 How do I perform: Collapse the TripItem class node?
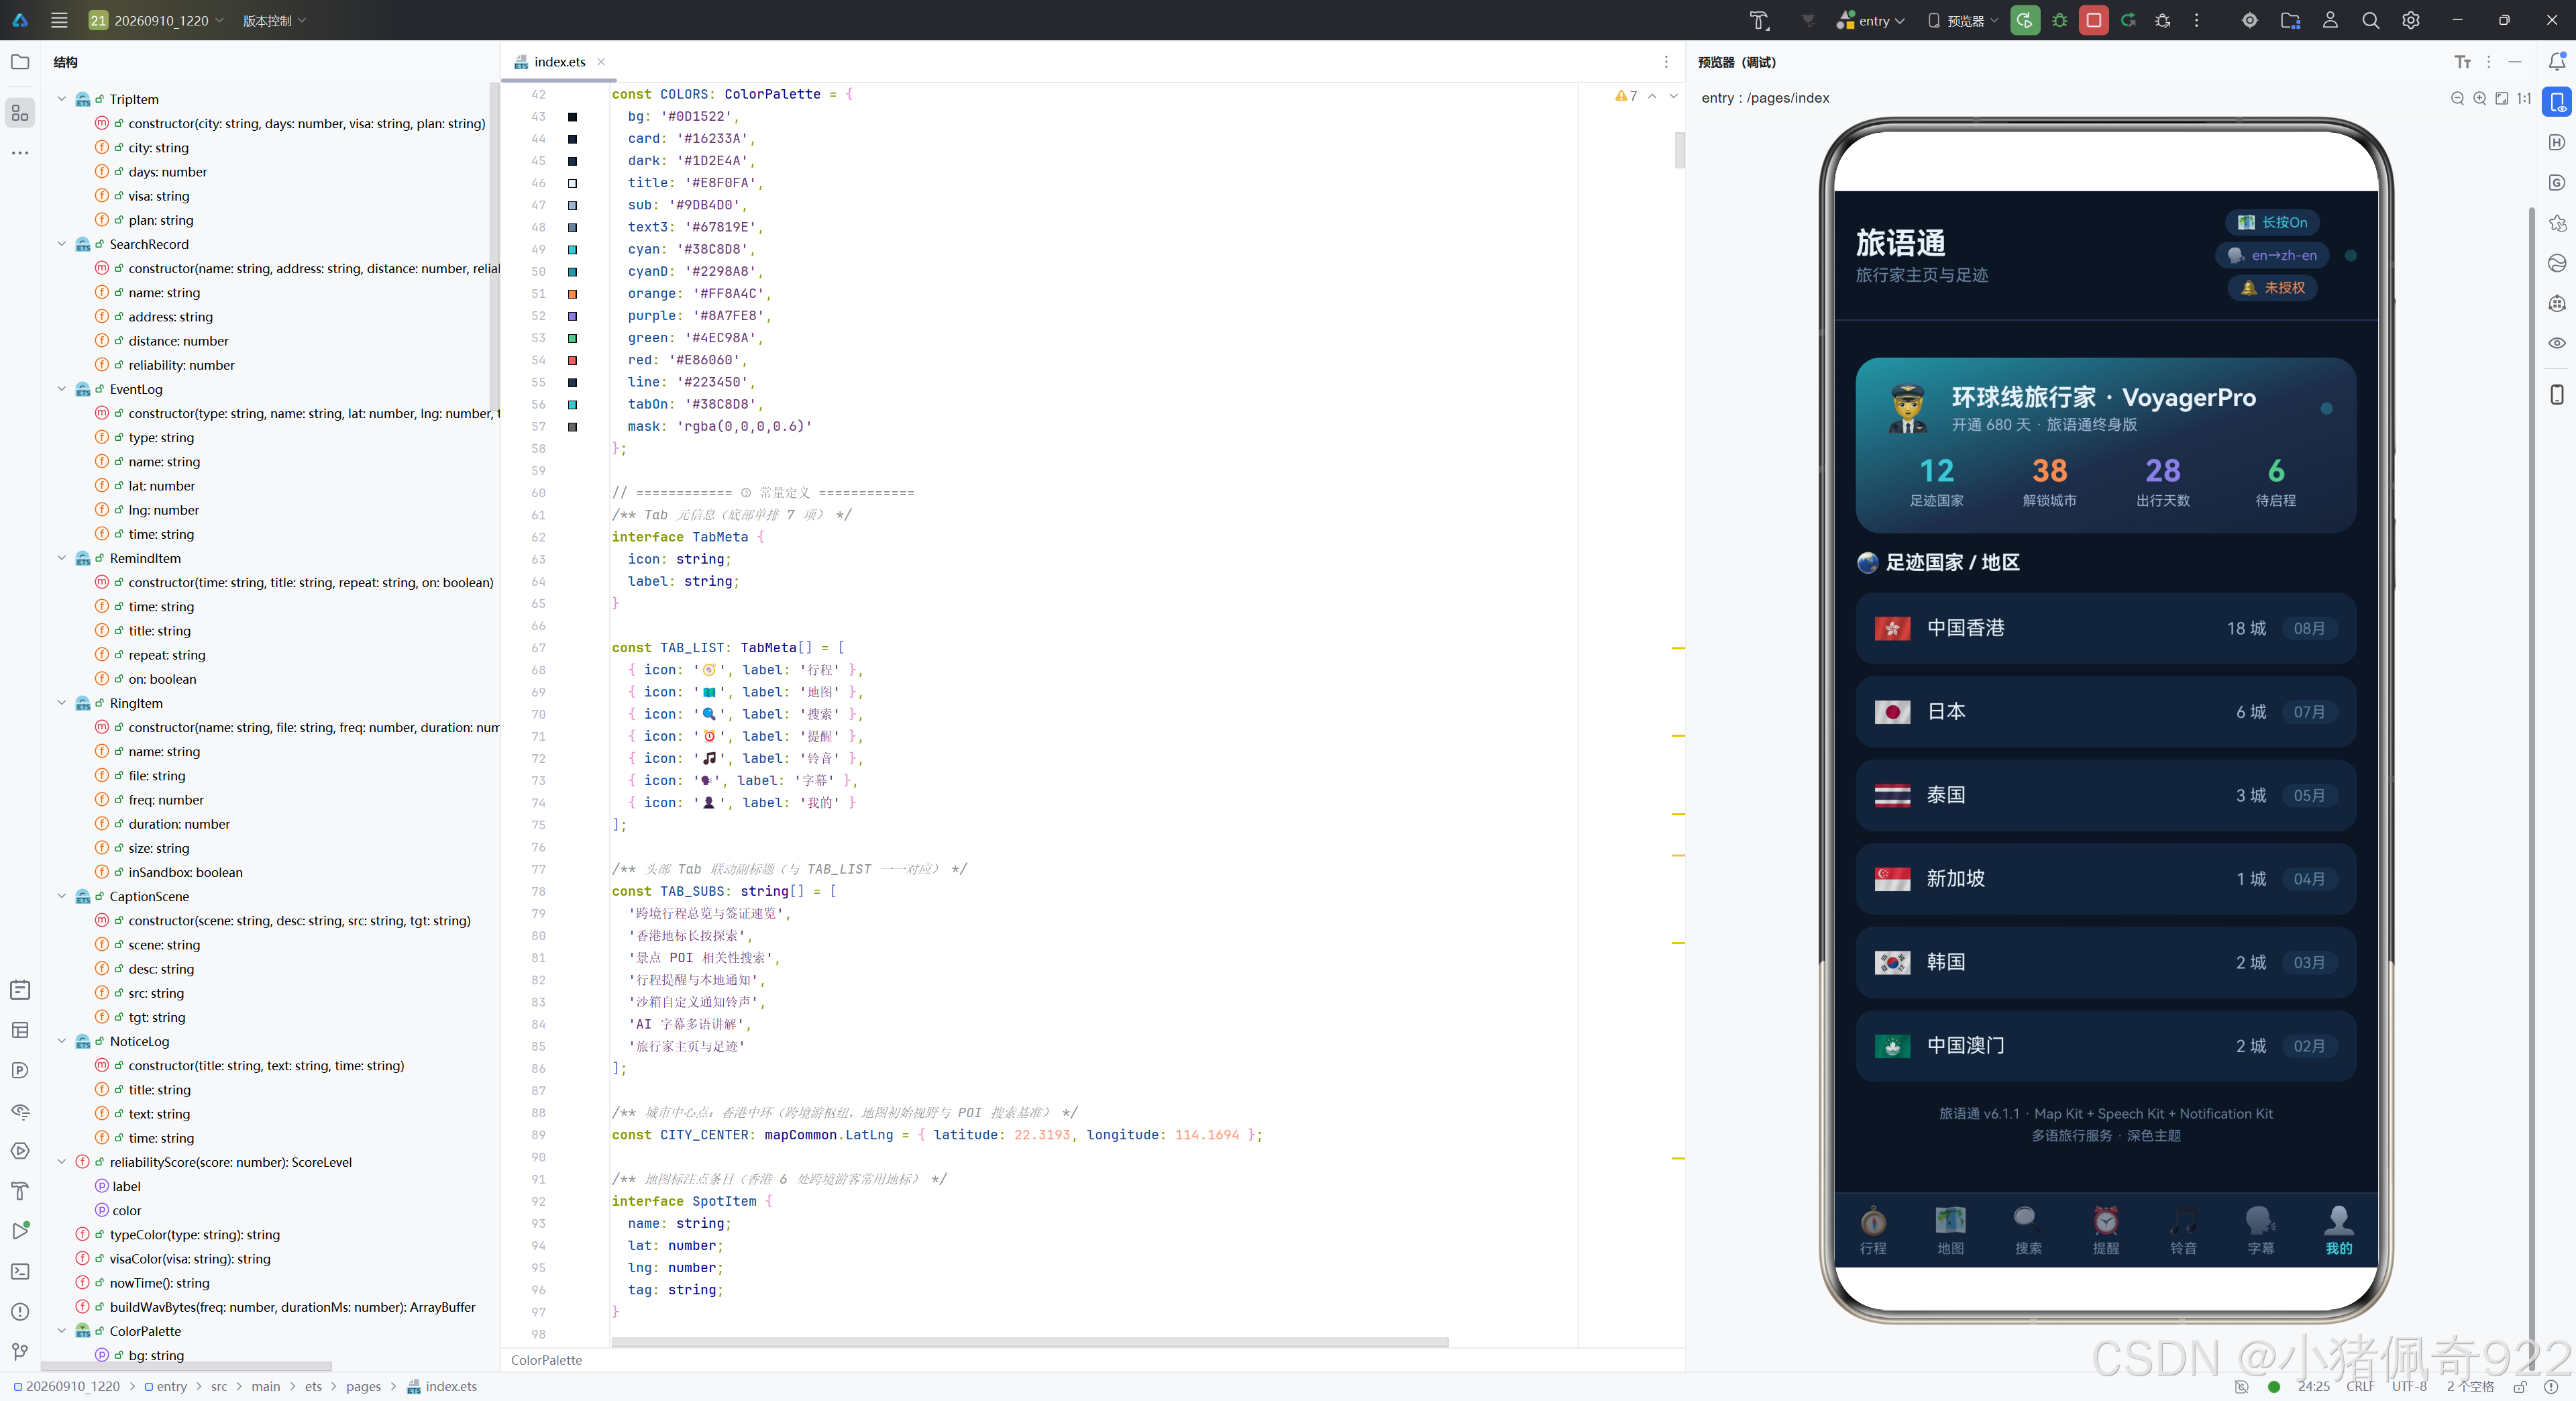61,99
